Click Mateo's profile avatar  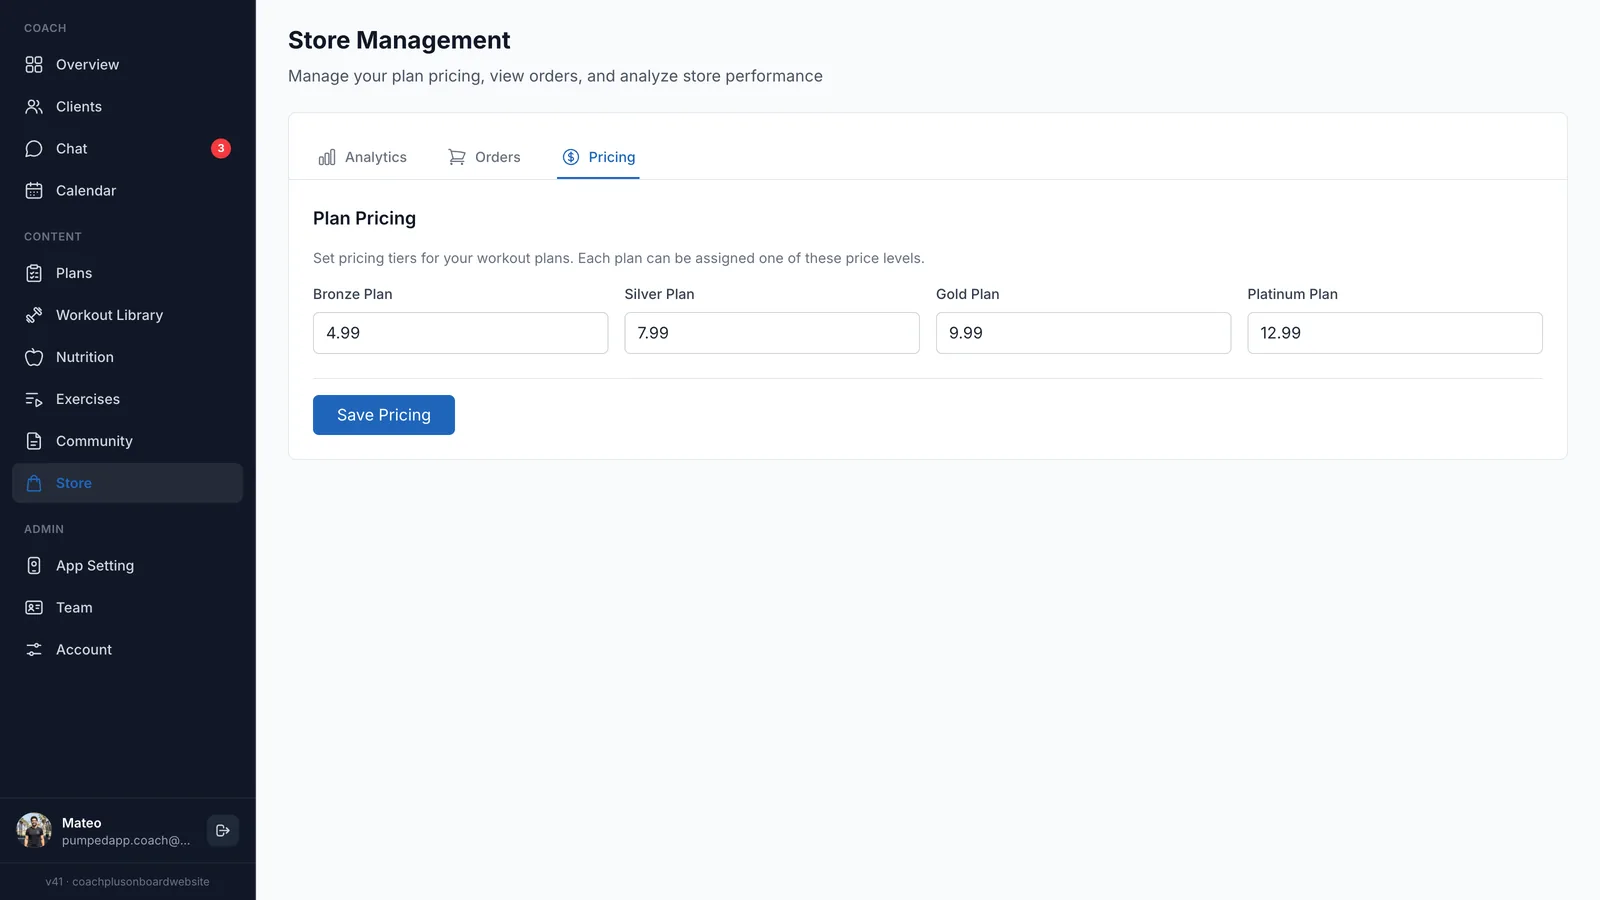[34, 831]
